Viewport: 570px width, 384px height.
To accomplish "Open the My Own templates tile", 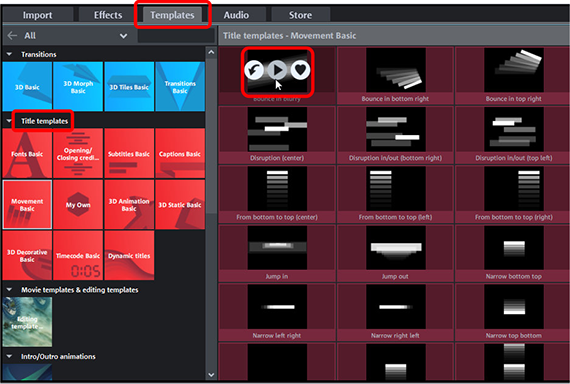I will pyautogui.click(x=78, y=204).
